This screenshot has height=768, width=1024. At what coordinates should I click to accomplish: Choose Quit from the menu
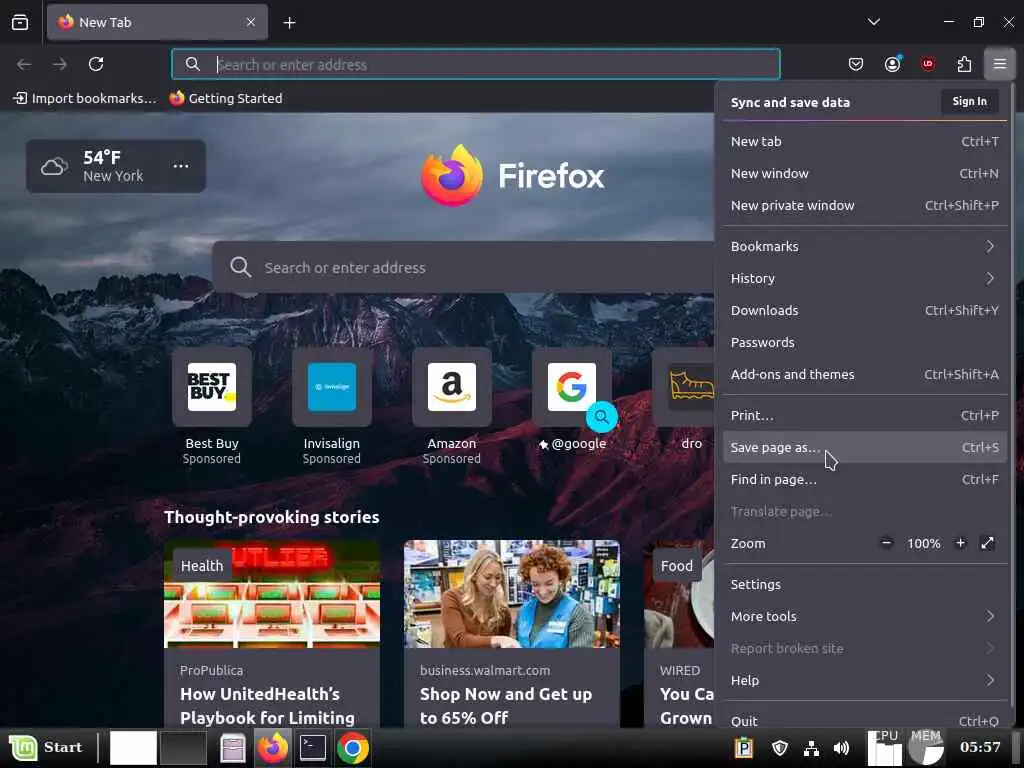coord(865,720)
